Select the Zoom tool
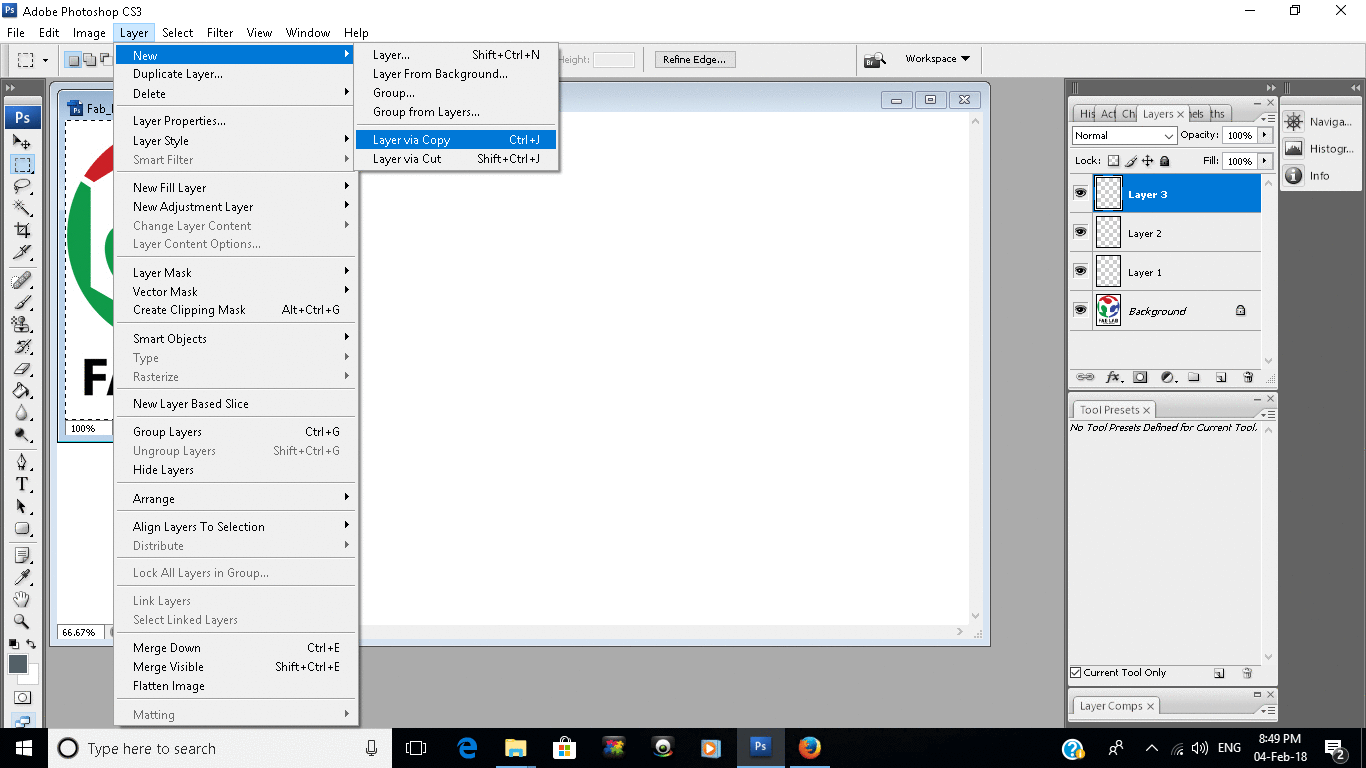 pyautogui.click(x=22, y=621)
